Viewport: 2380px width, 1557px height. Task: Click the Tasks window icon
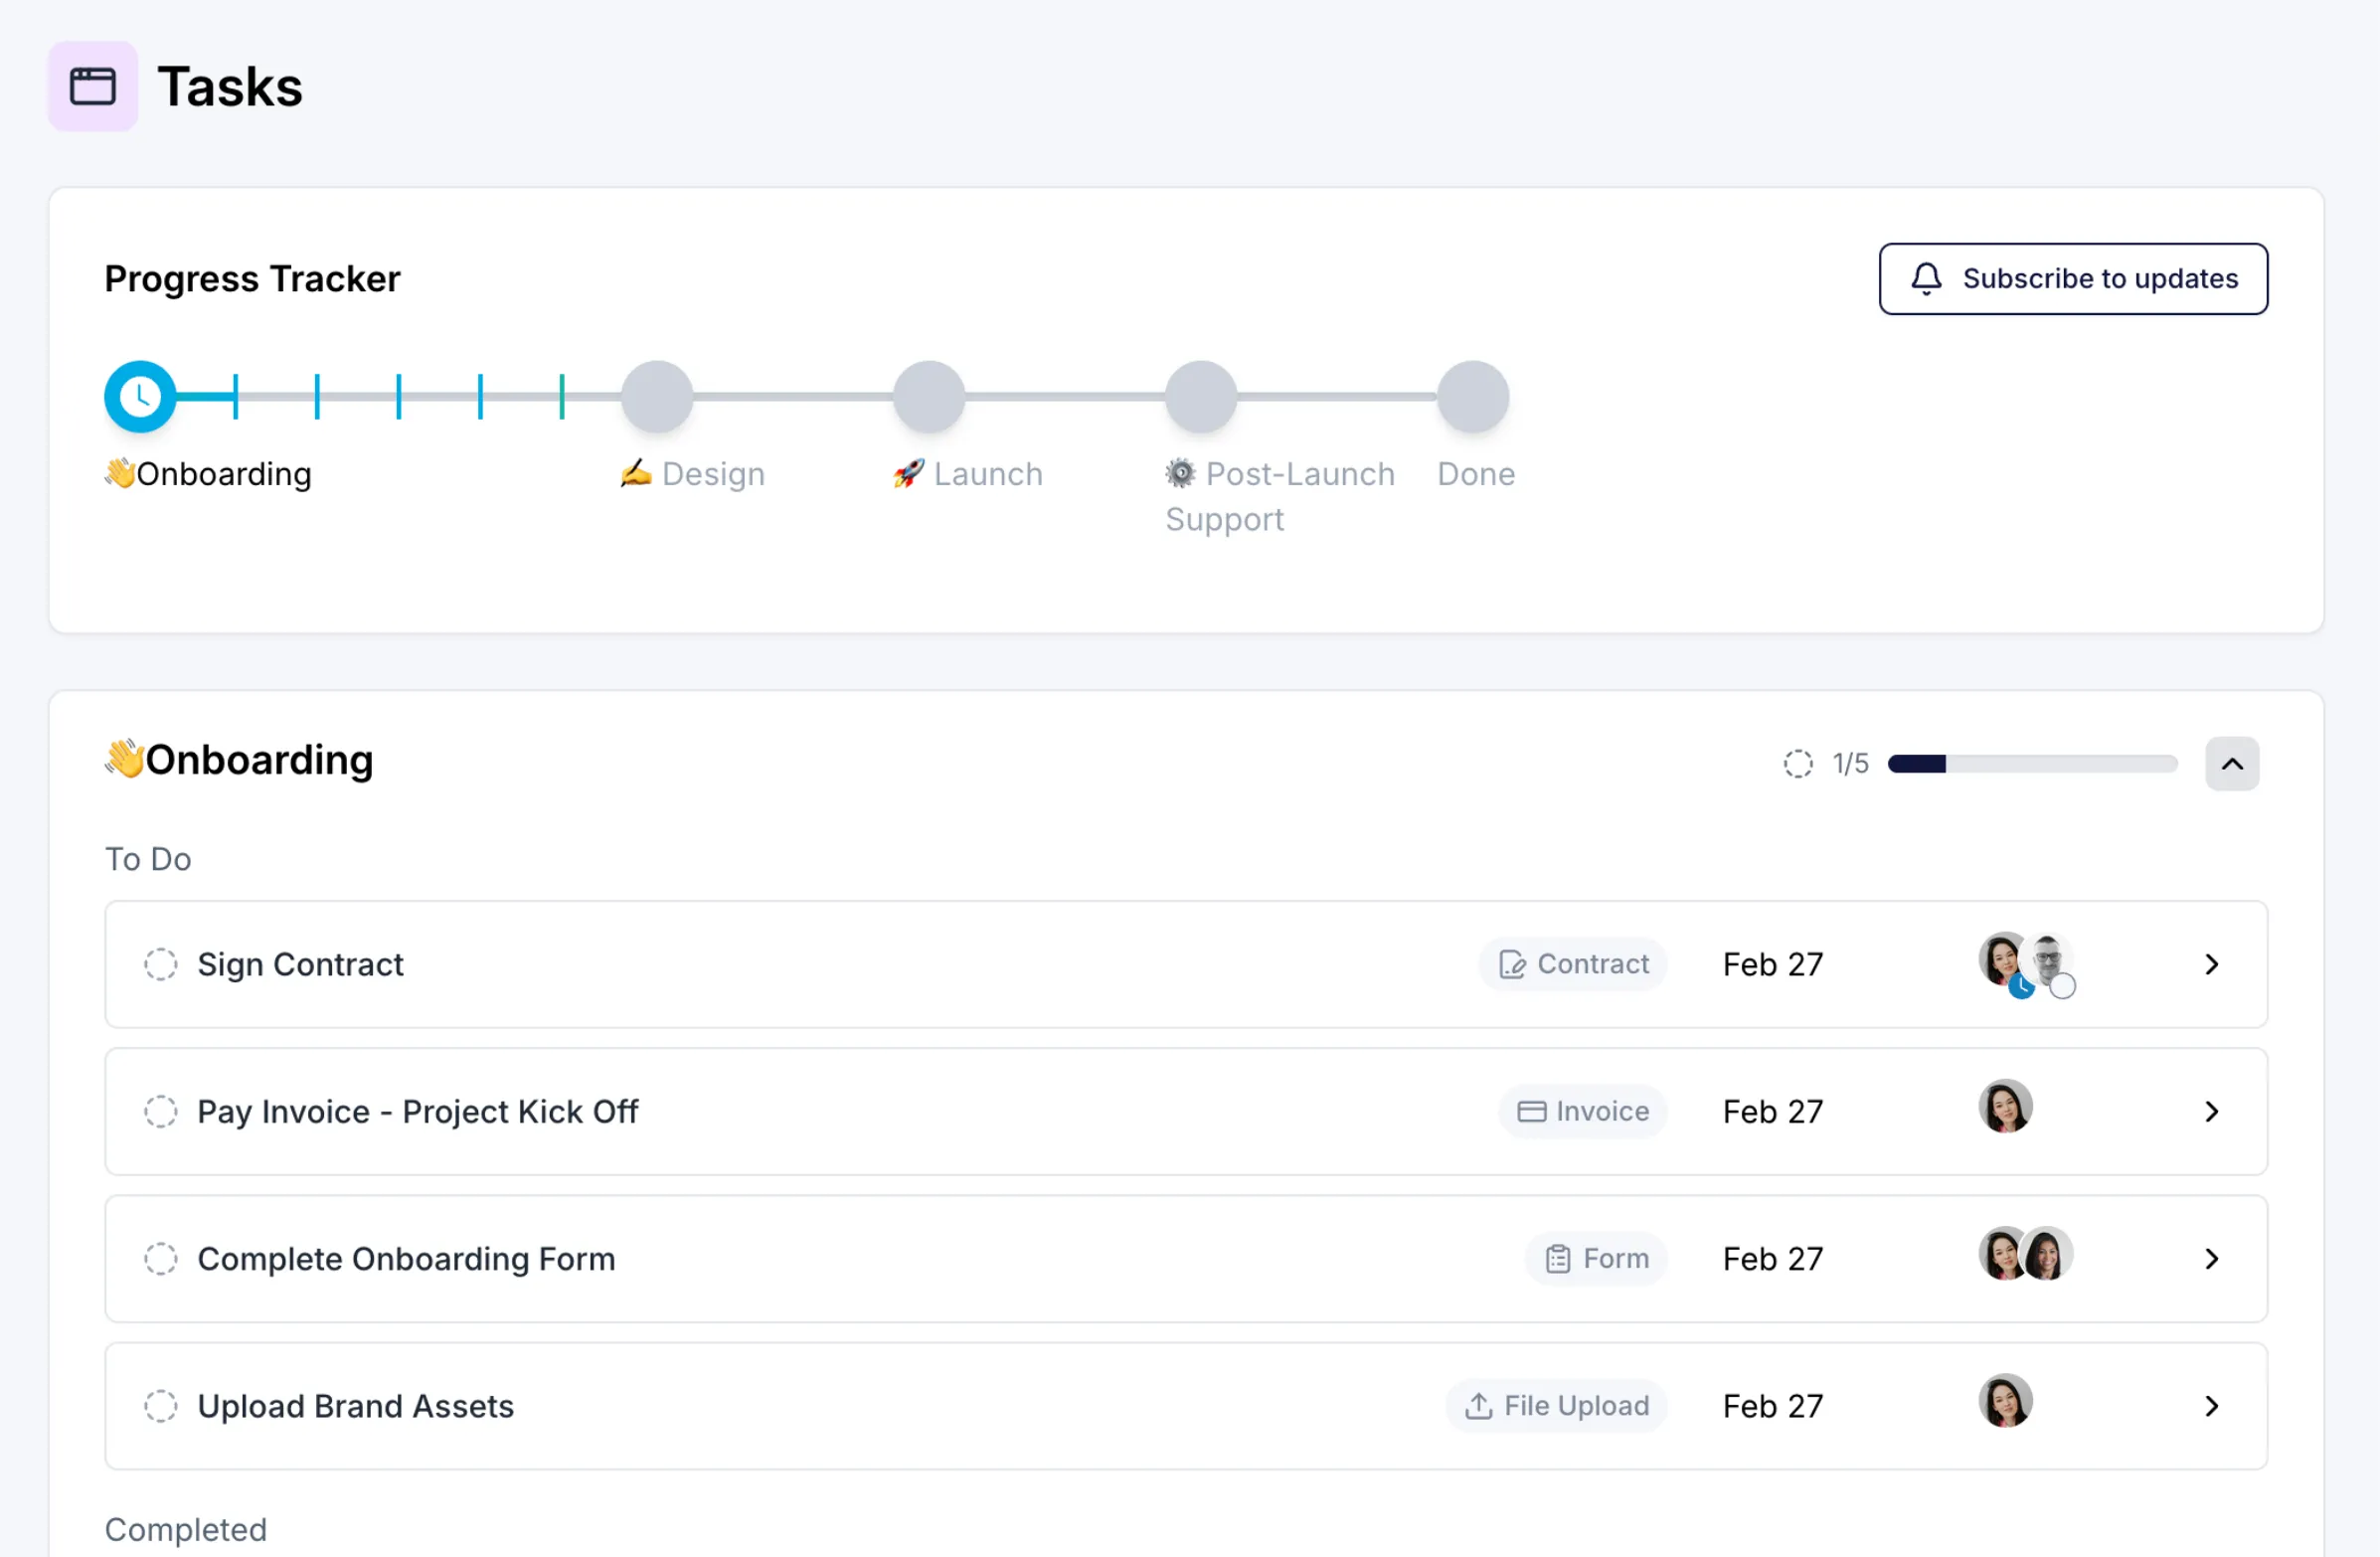coord(92,86)
